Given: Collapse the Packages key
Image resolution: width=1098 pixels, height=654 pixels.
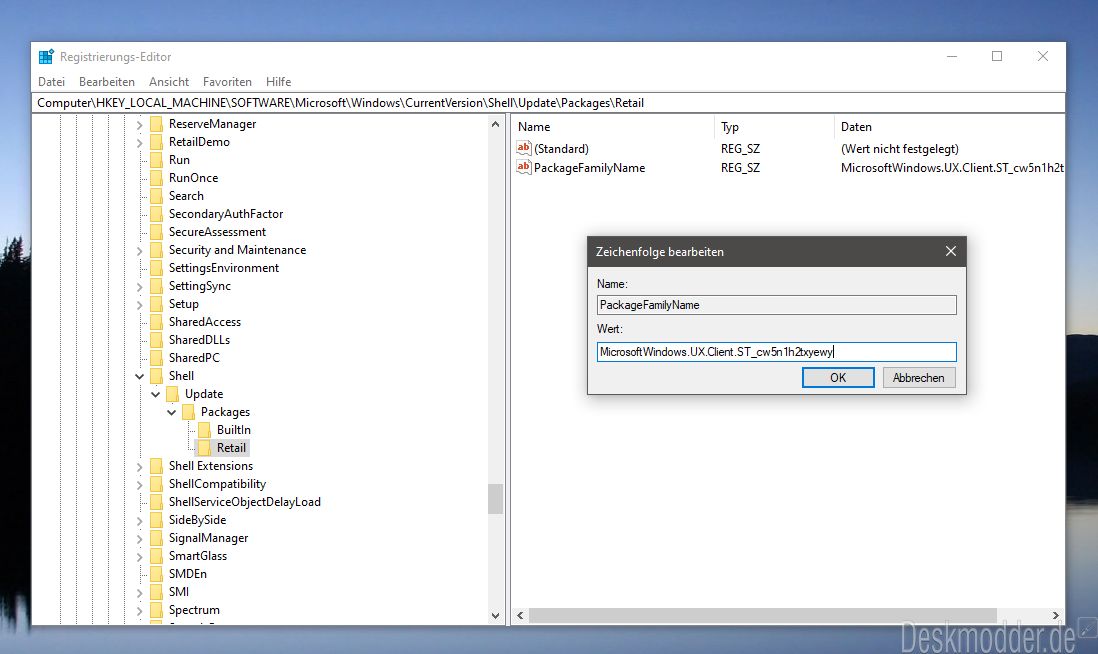Looking at the screenshot, I should click(x=172, y=412).
